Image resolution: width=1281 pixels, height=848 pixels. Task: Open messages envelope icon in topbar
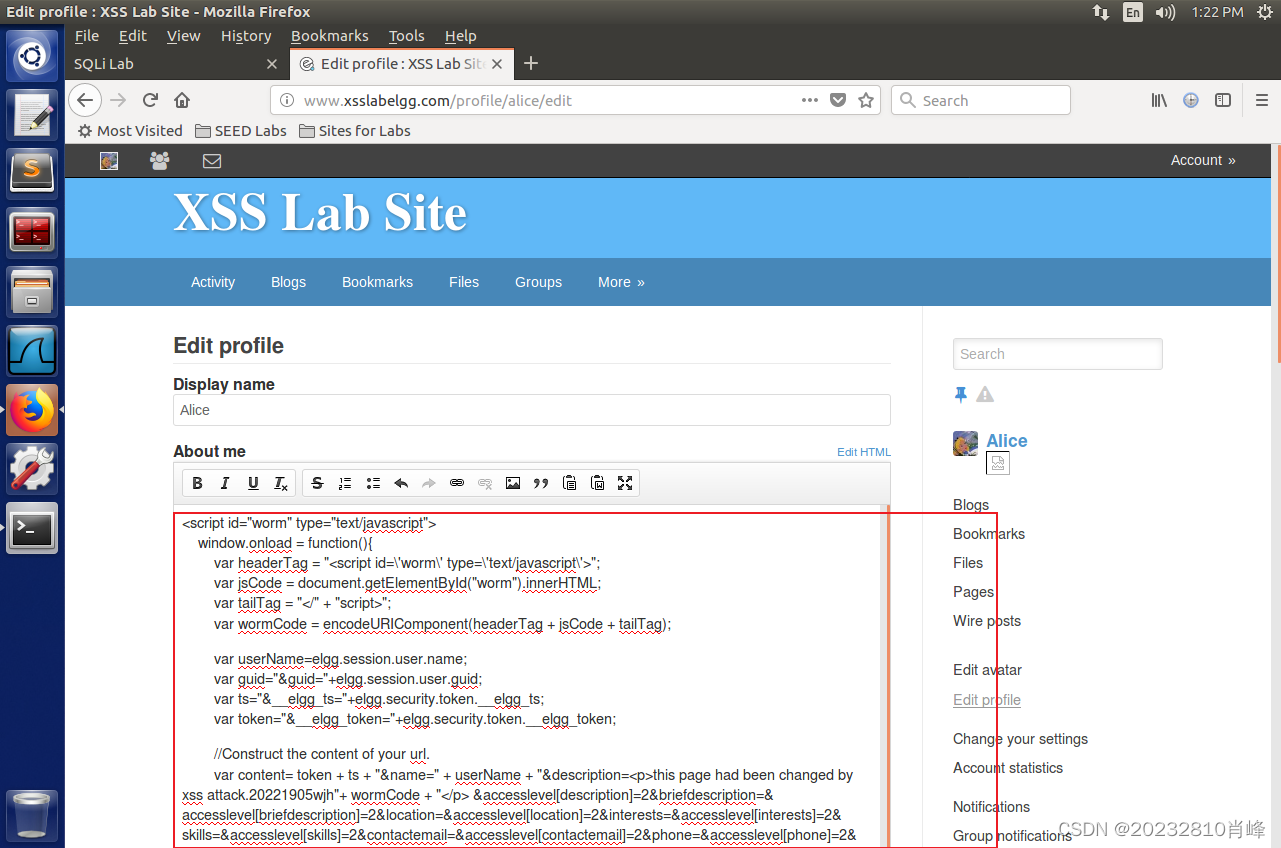(212, 160)
